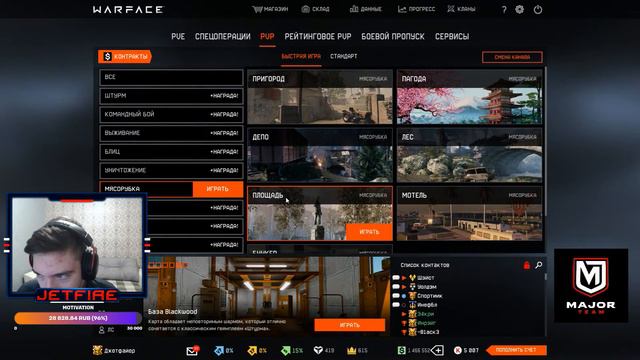Choose the Депо map thumbnail

tap(320, 156)
